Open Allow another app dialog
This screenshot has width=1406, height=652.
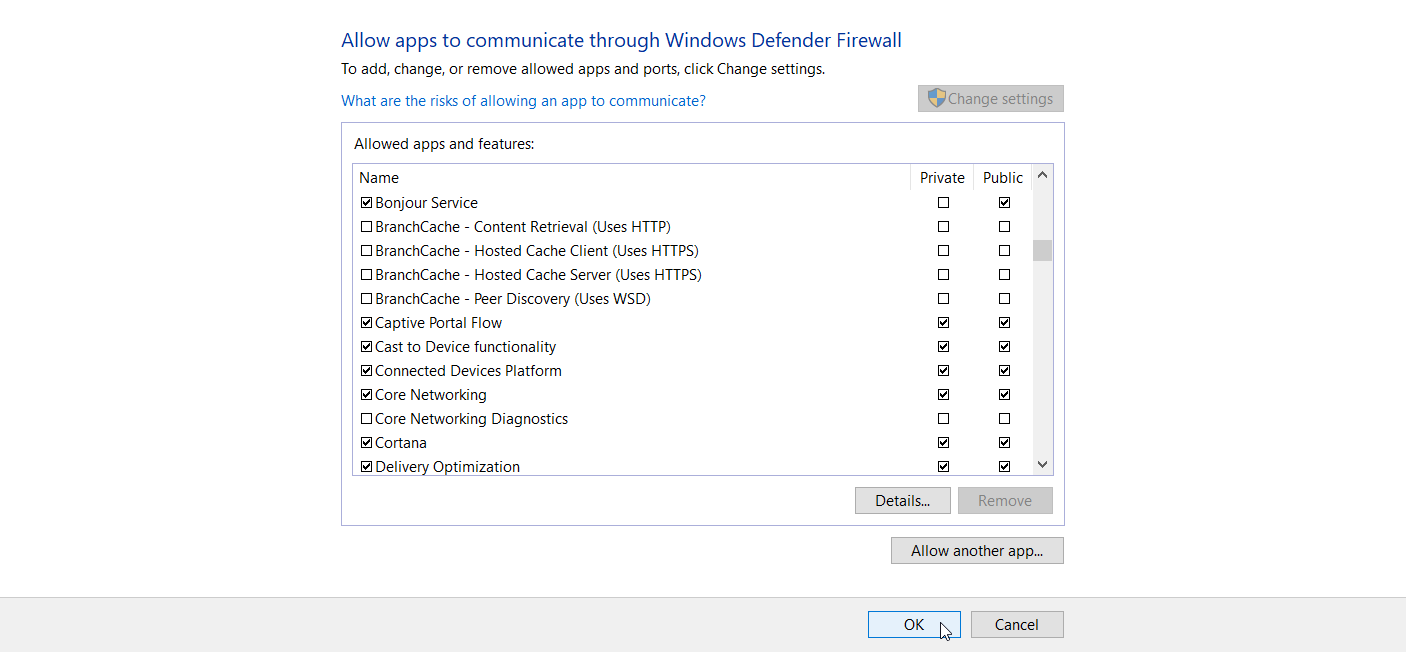[977, 551]
